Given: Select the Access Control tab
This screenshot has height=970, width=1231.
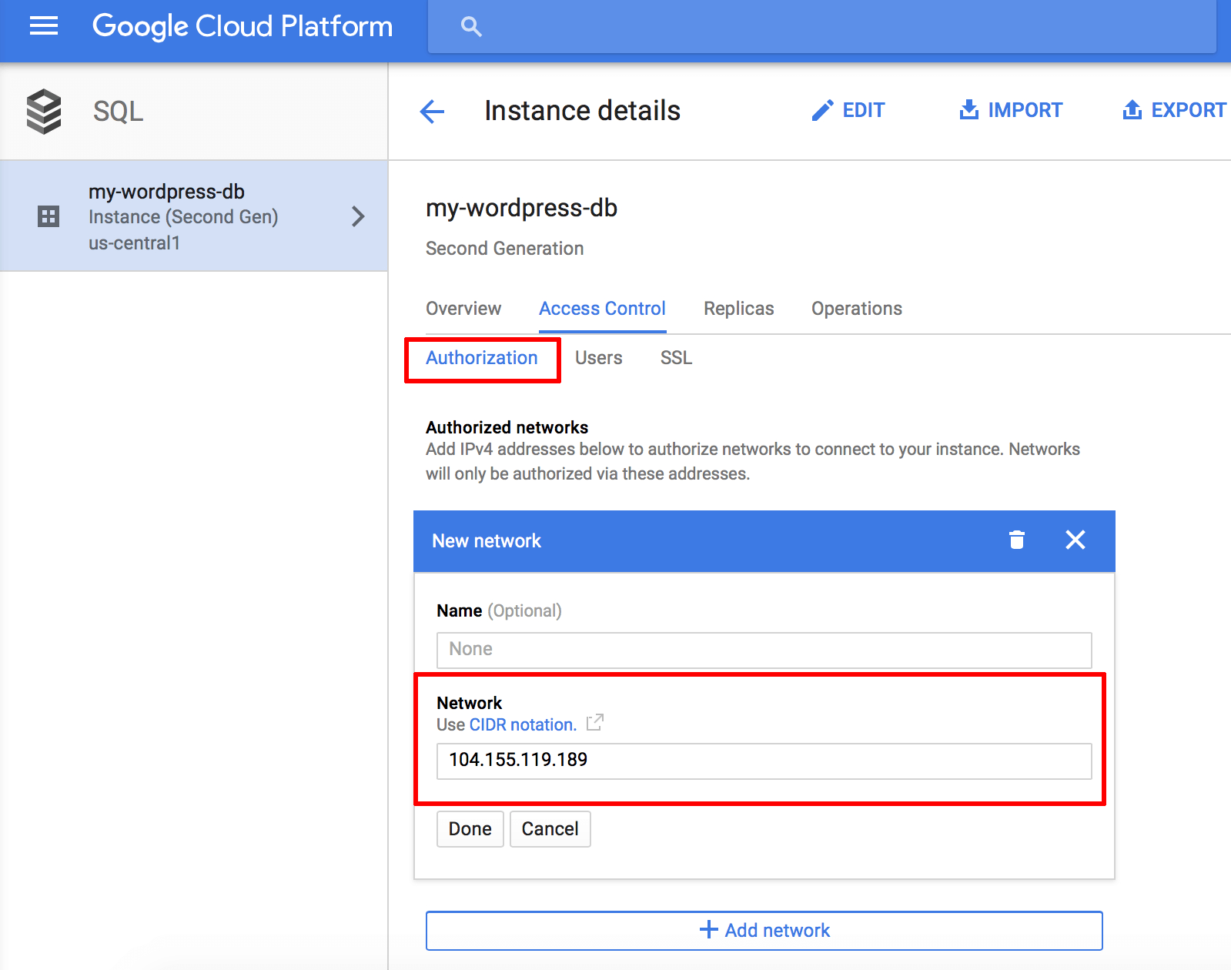Looking at the screenshot, I should 602,309.
